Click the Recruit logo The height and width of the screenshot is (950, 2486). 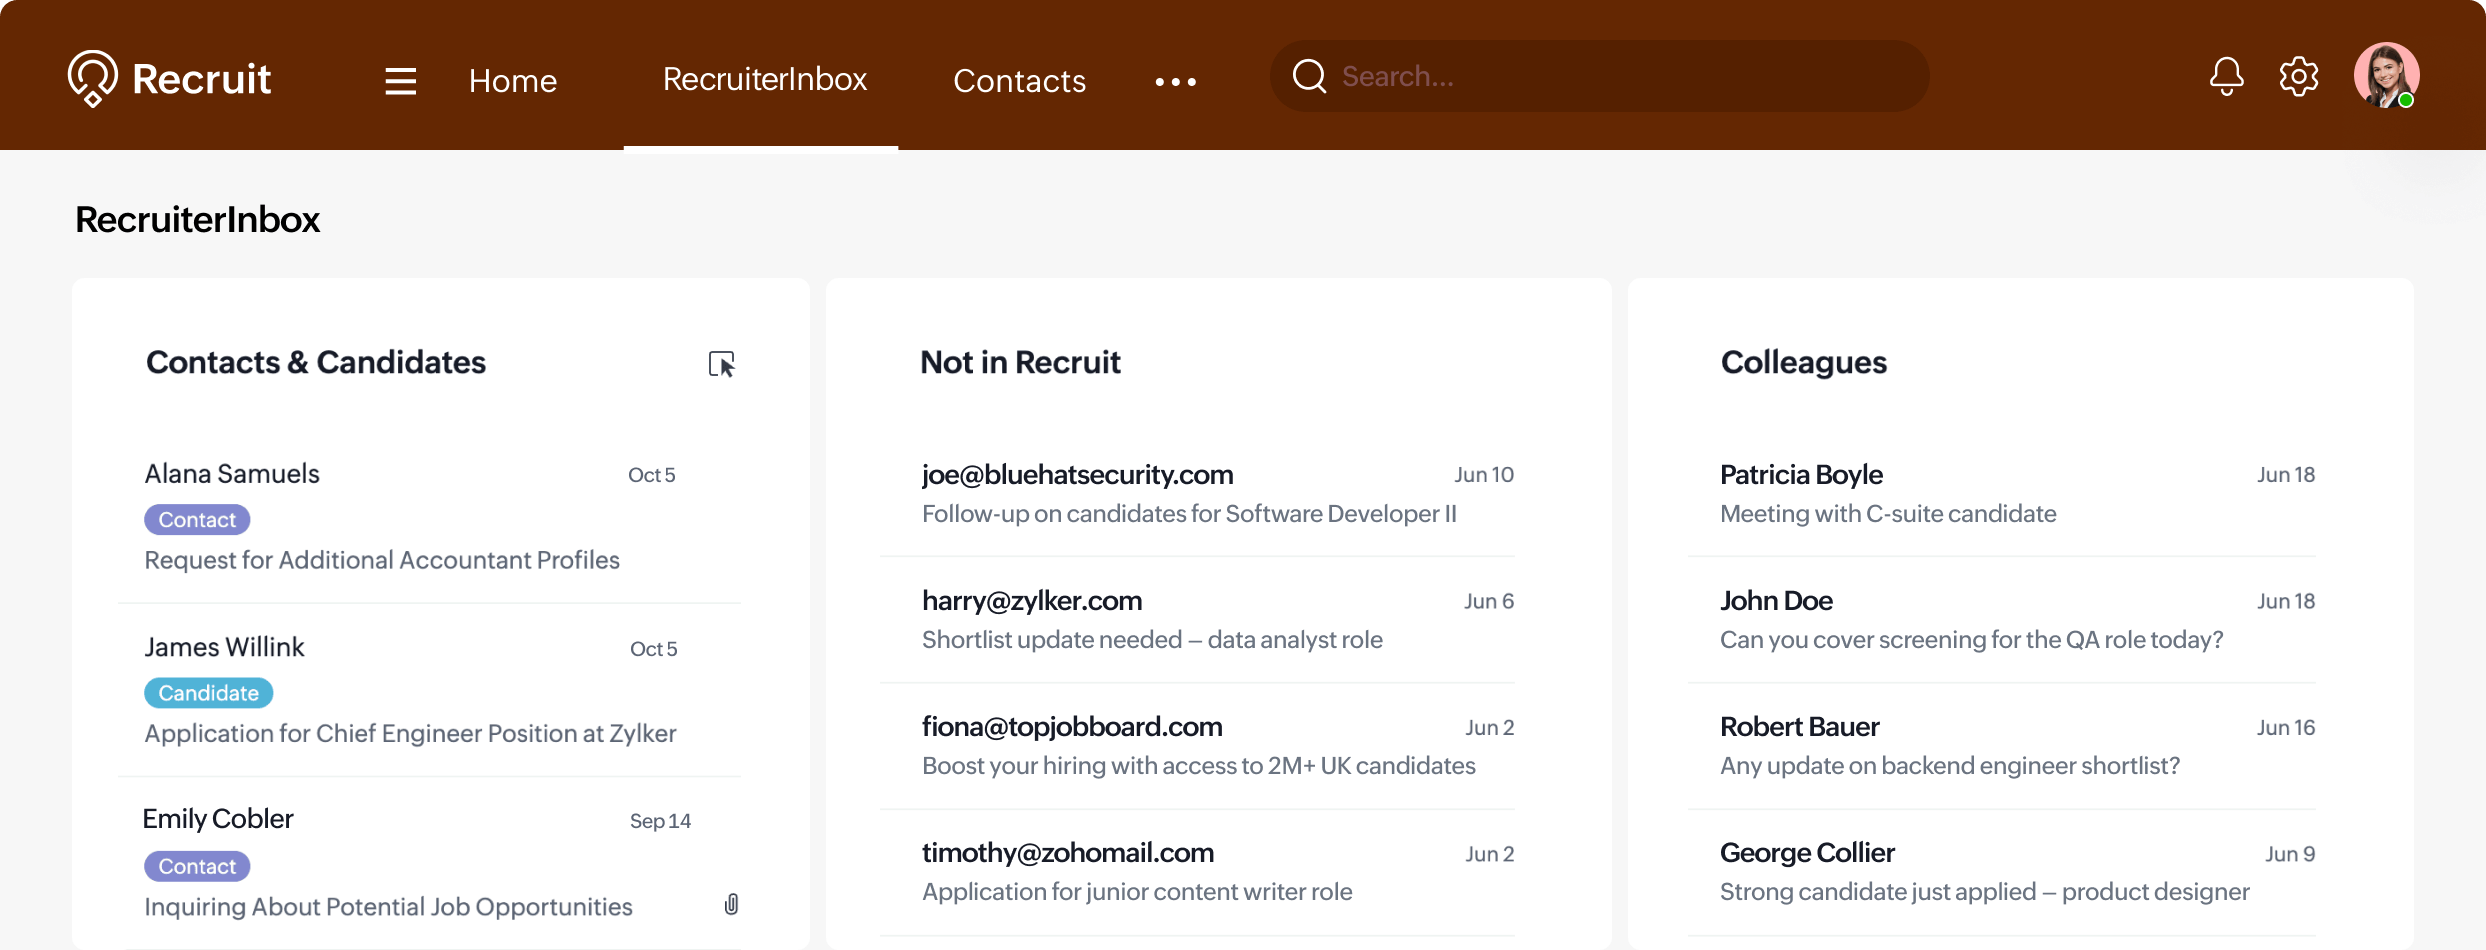point(168,77)
